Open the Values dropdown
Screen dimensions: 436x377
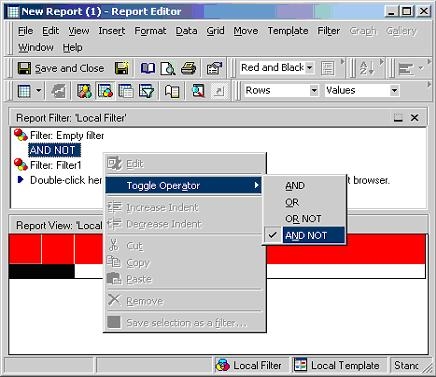pyautogui.click(x=394, y=90)
